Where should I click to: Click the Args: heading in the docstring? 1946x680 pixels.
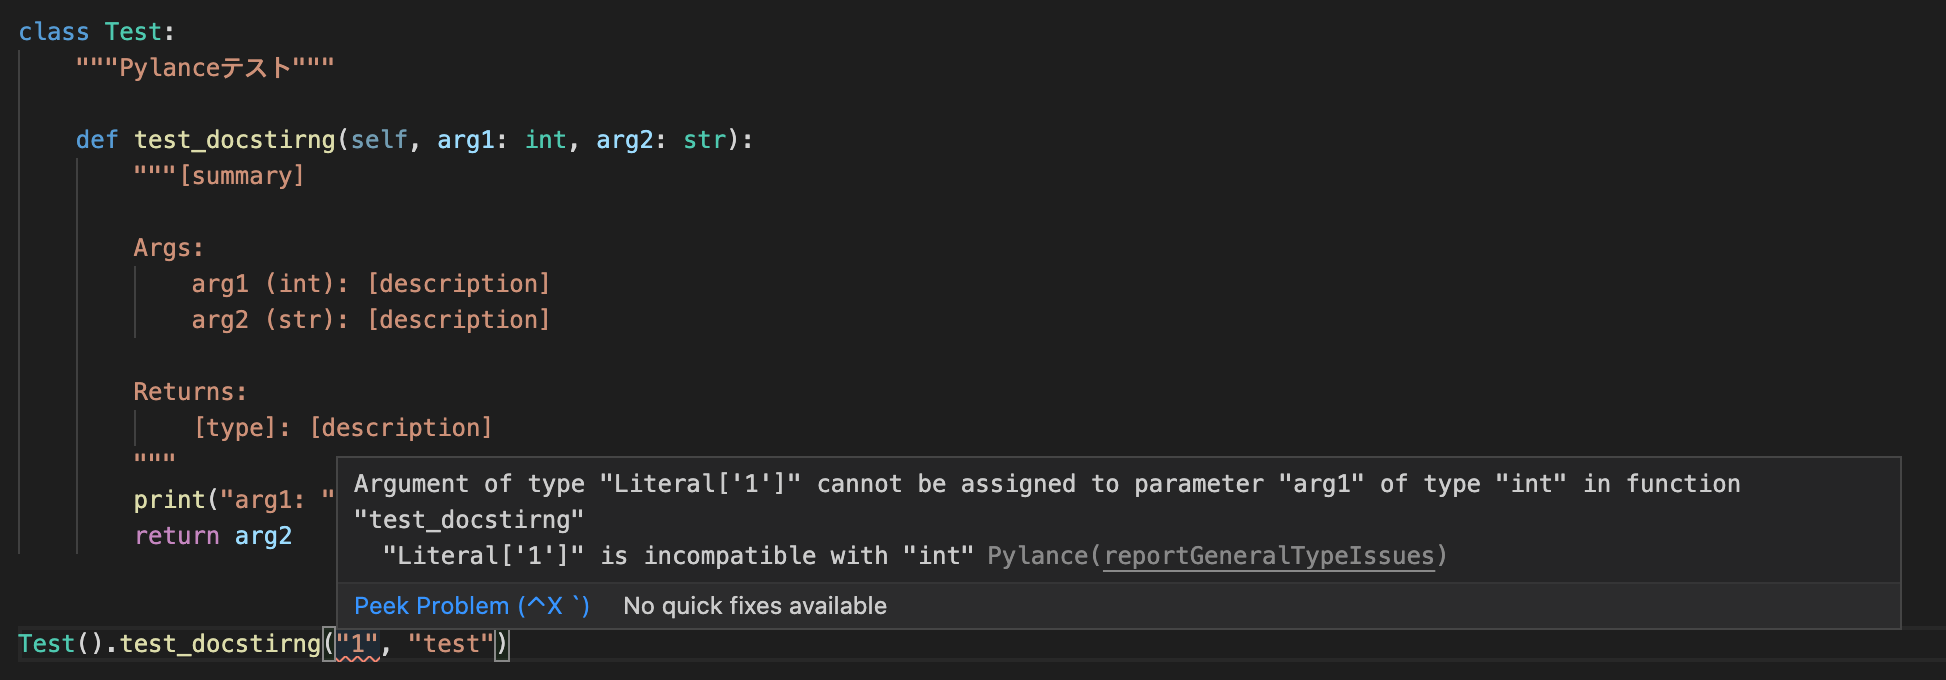click(168, 248)
